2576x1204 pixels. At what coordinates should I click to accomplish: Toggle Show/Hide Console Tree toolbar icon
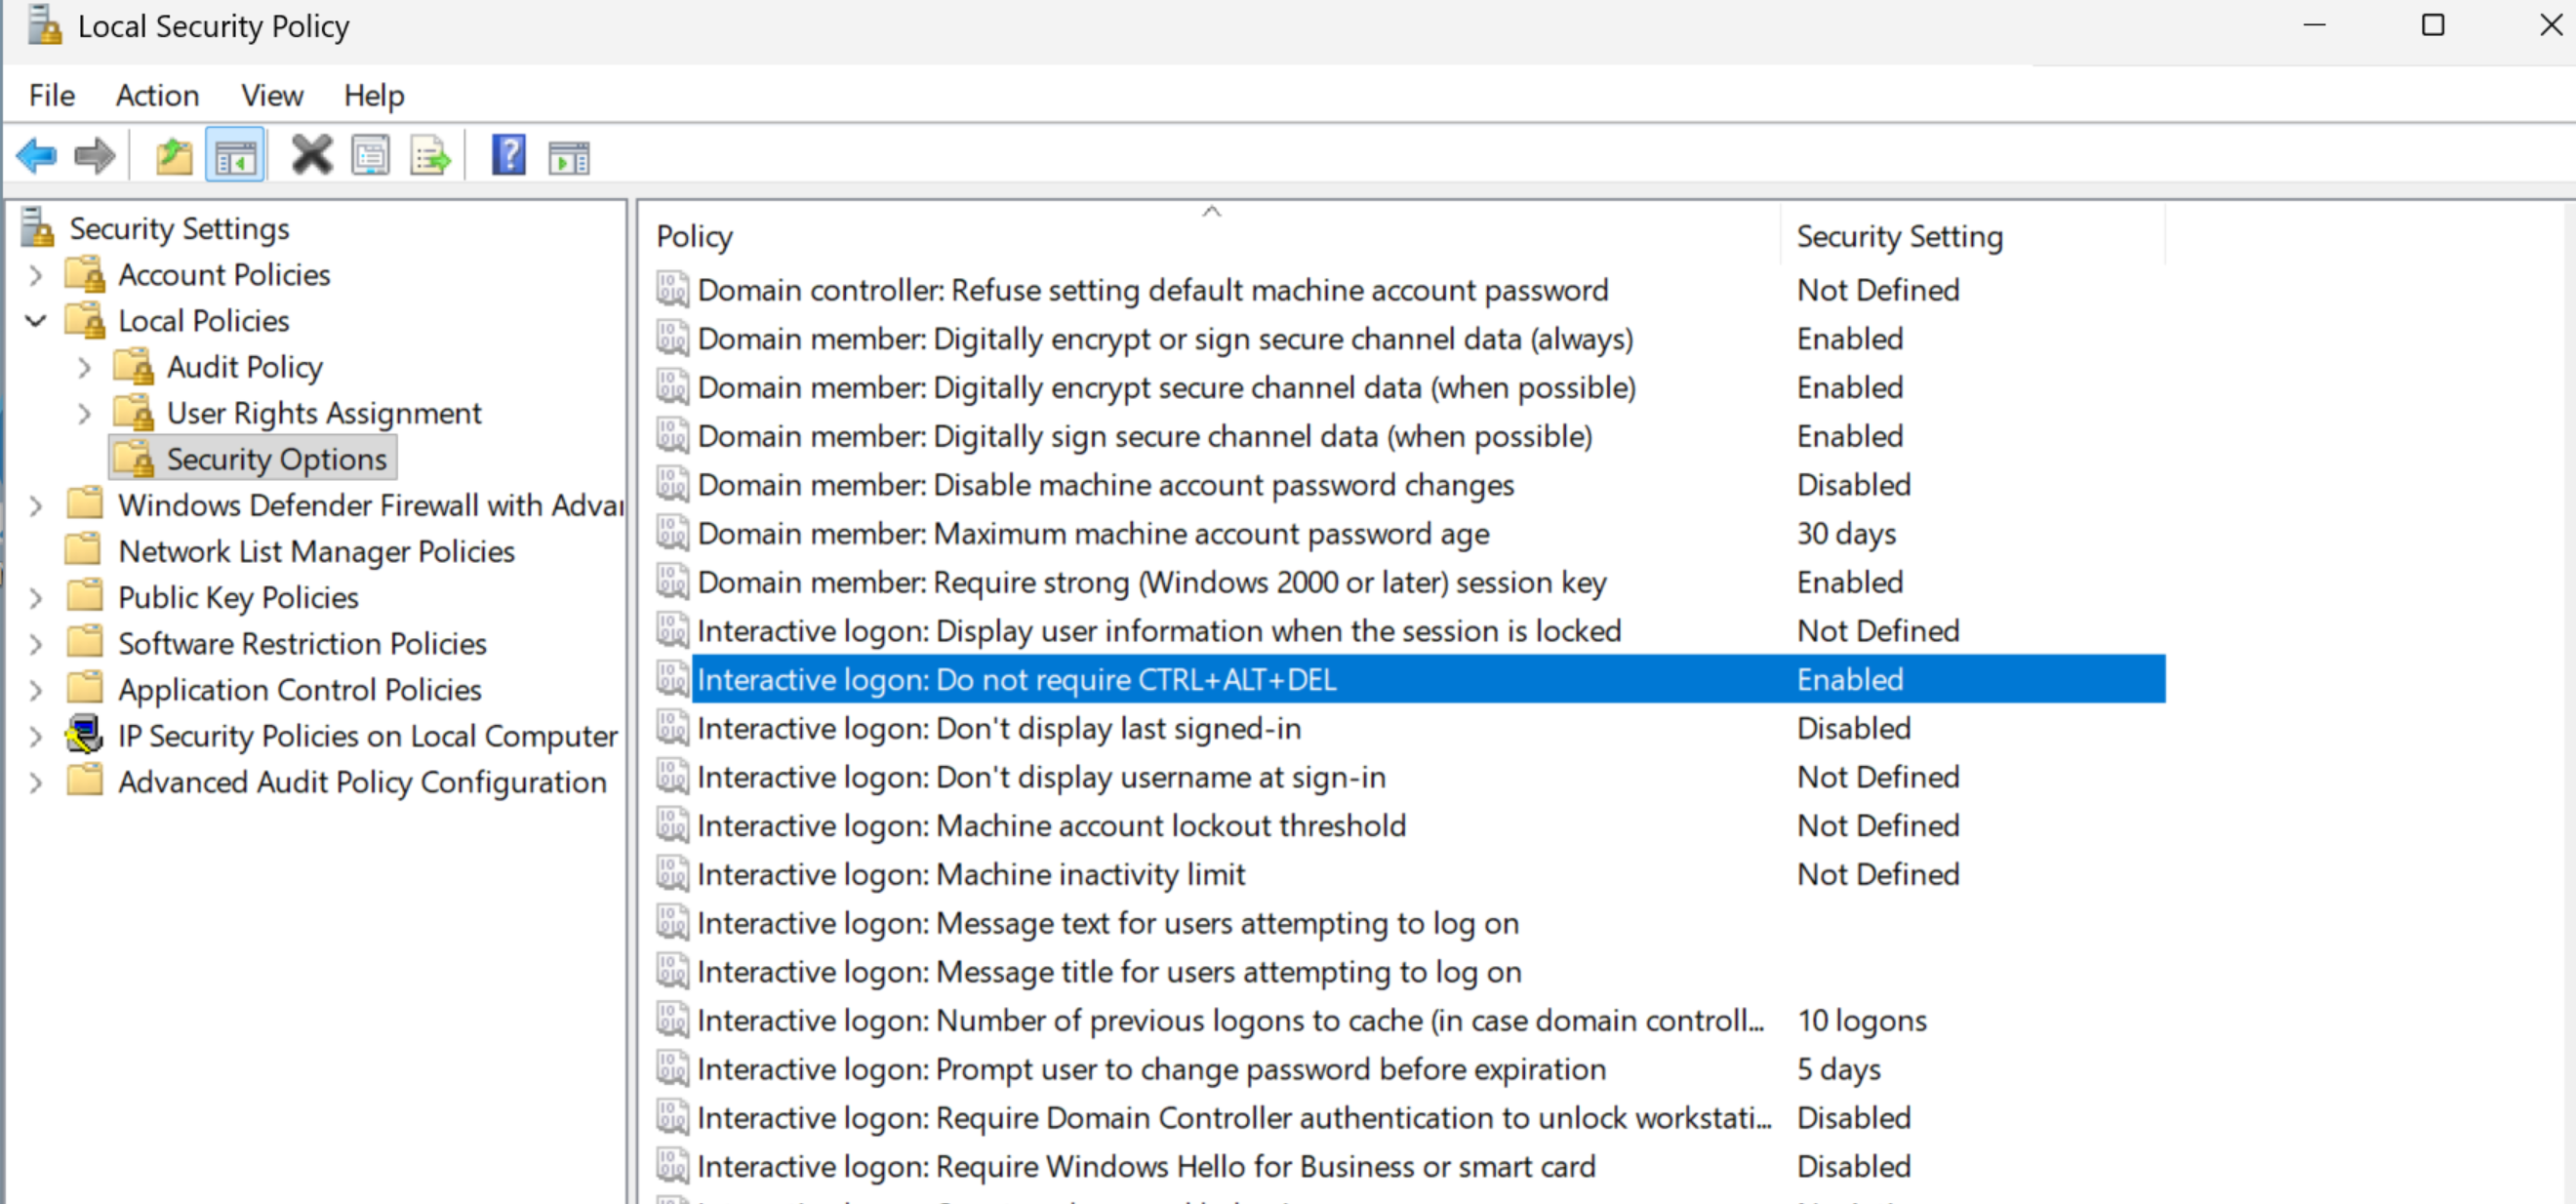(x=235, y=156)
